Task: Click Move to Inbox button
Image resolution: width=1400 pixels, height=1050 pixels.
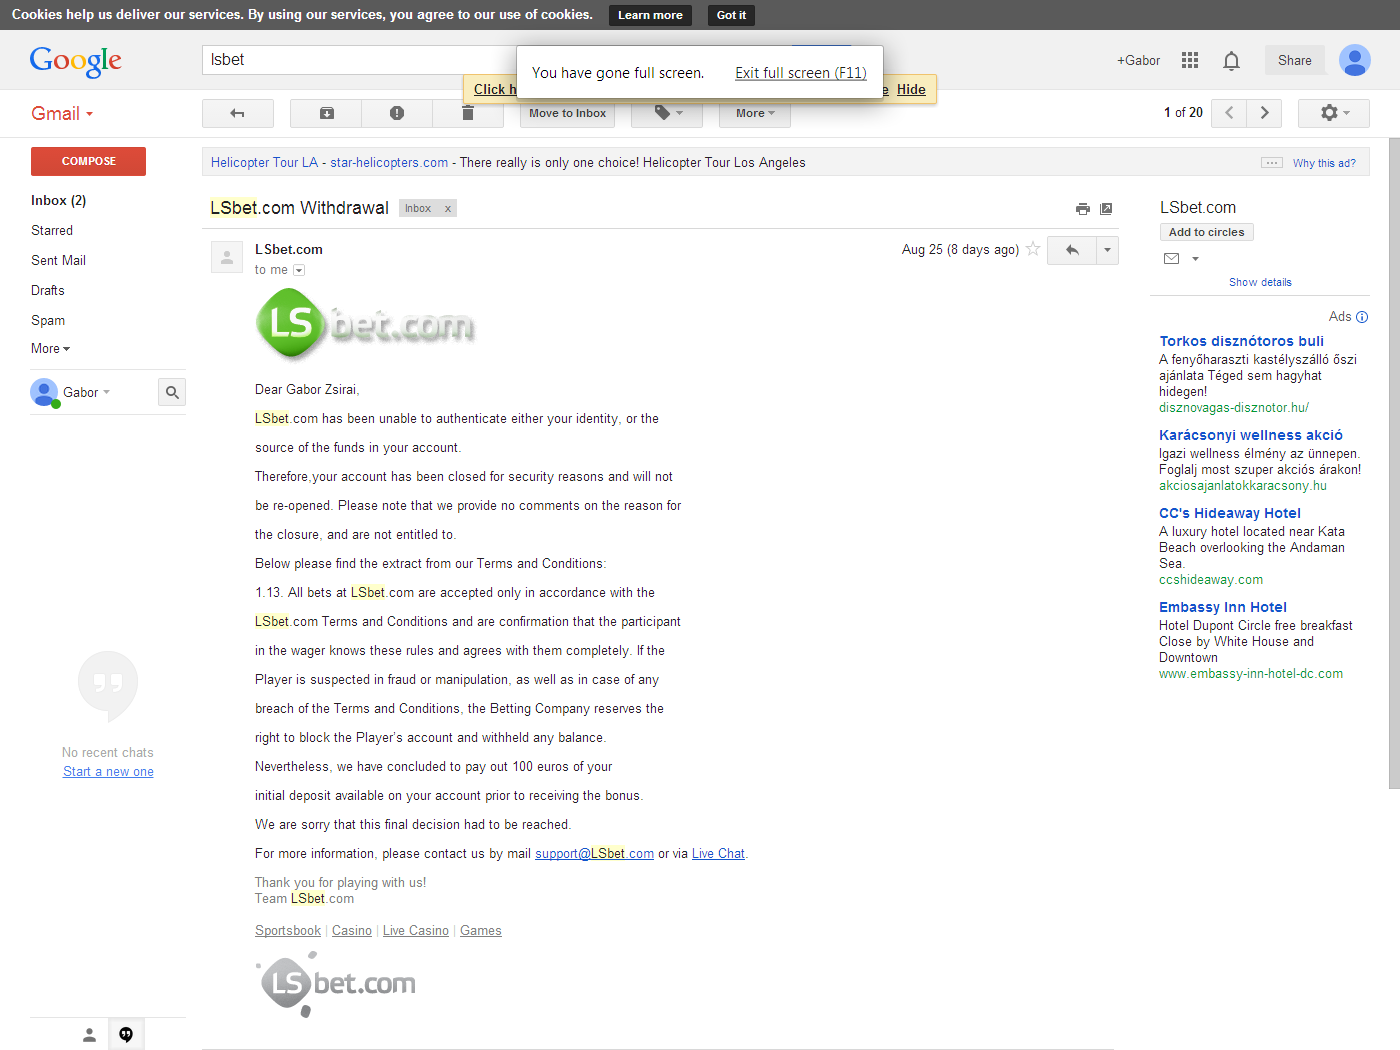Action: point(567,113)
